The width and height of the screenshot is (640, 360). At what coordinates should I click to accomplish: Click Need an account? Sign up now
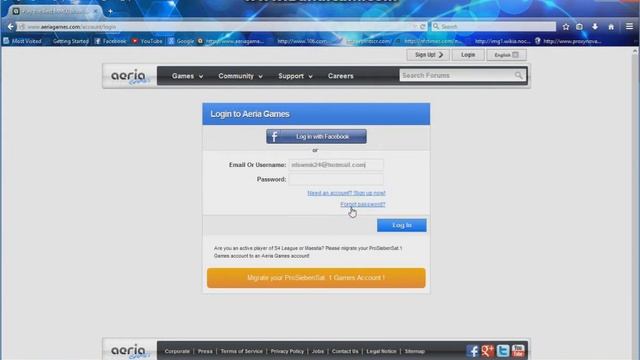(346, 193)
